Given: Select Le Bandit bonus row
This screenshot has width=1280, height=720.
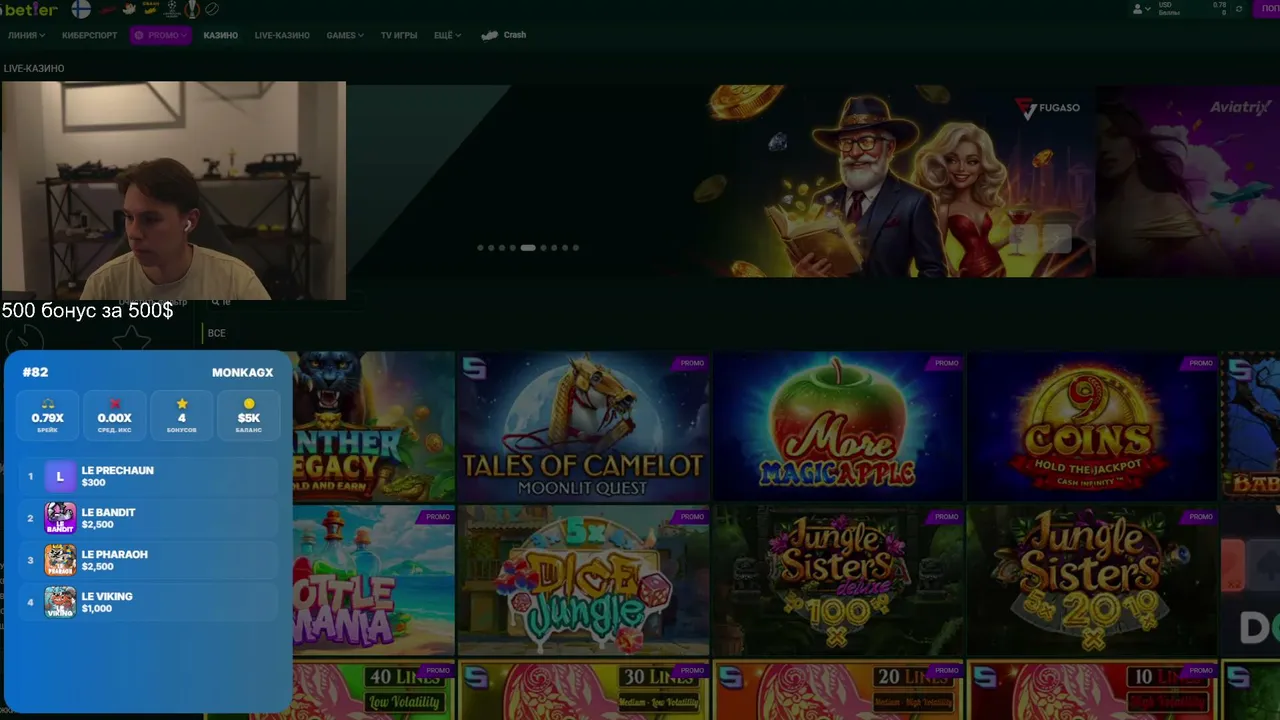Looking at the screenshot, I should (x=149, y=518).
